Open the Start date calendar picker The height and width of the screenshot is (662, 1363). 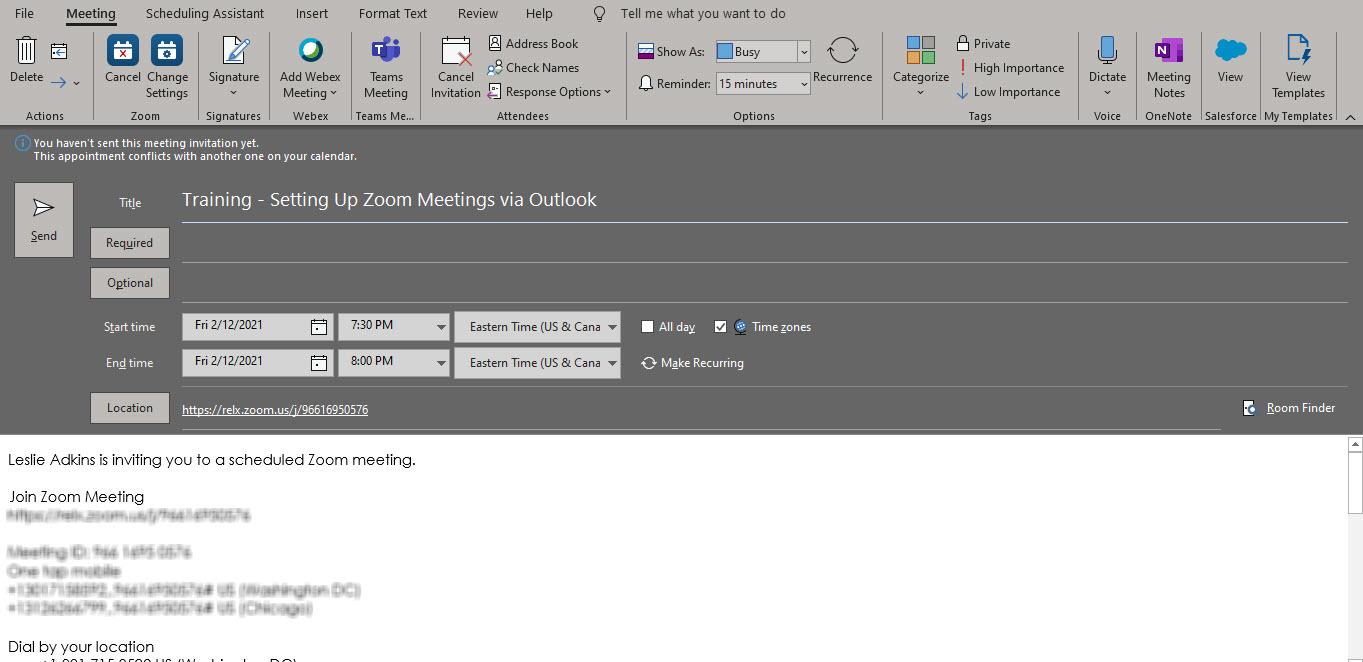coord(318,327)
